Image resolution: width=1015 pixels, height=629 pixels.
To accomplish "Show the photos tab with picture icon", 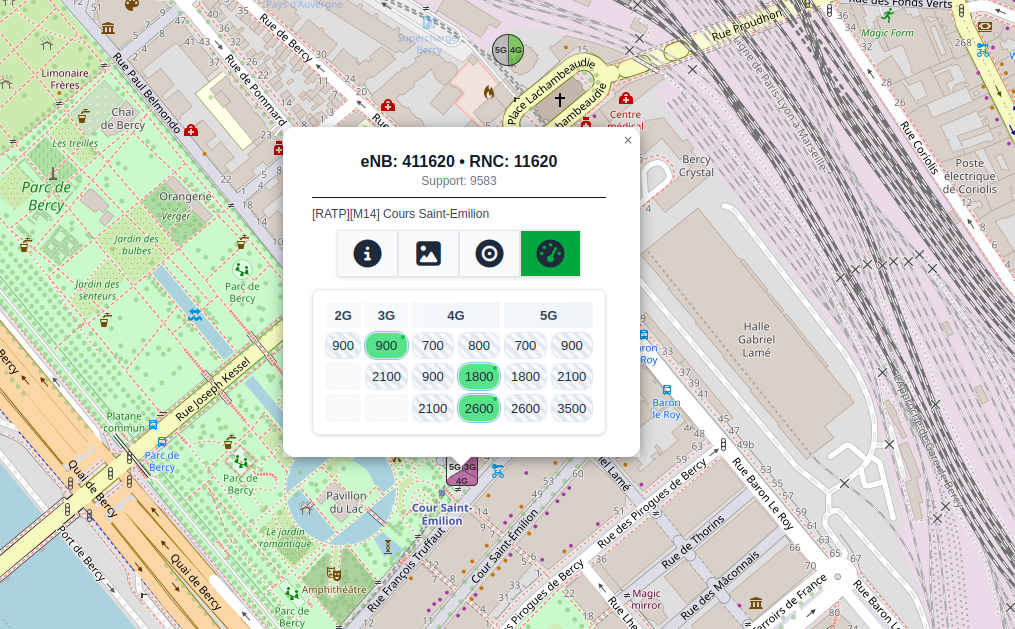I will [428, 254].
